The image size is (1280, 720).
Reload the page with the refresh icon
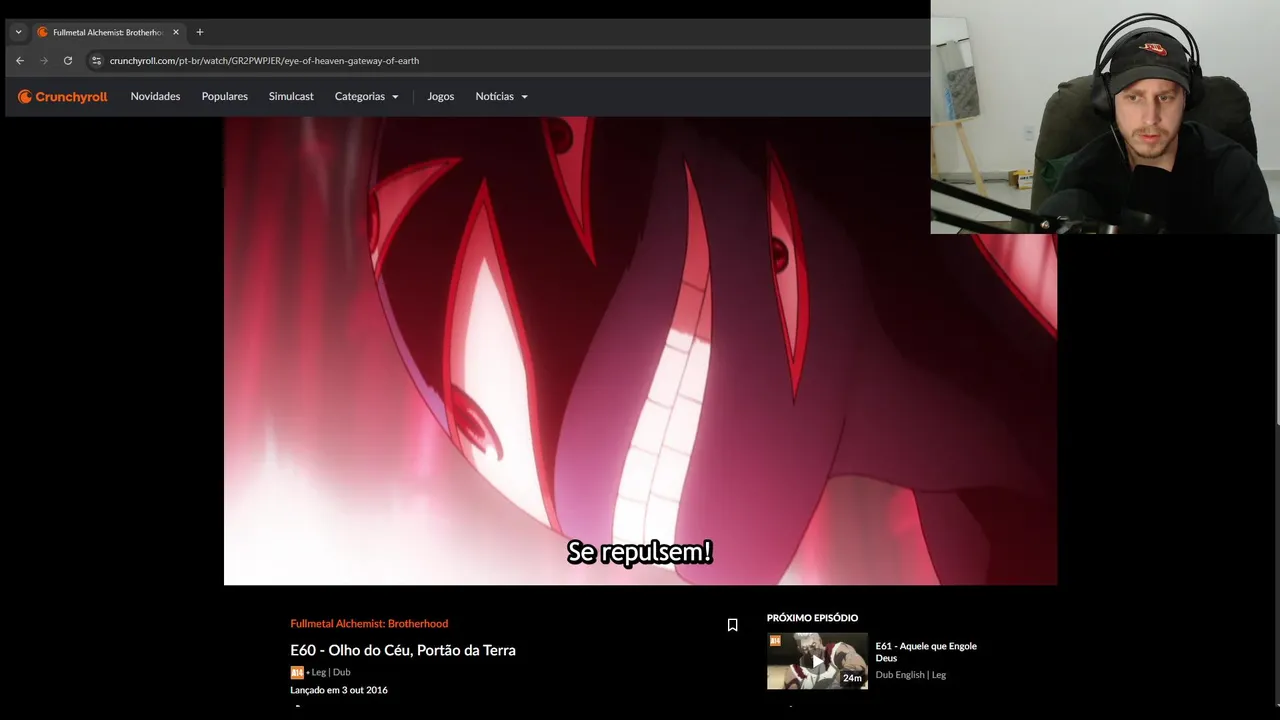(x=68, y=61)
